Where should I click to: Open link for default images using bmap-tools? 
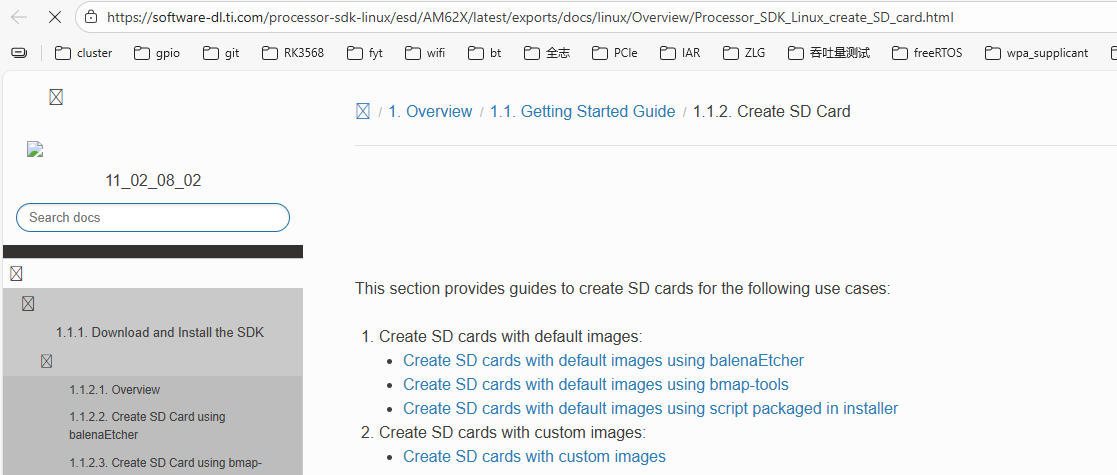pyautogui.click(x=595, y=384)
